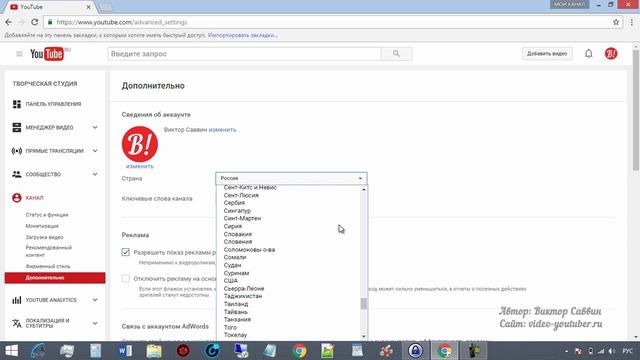
Task: Open the Chrome three-dot menu
Action: point(631,22)
